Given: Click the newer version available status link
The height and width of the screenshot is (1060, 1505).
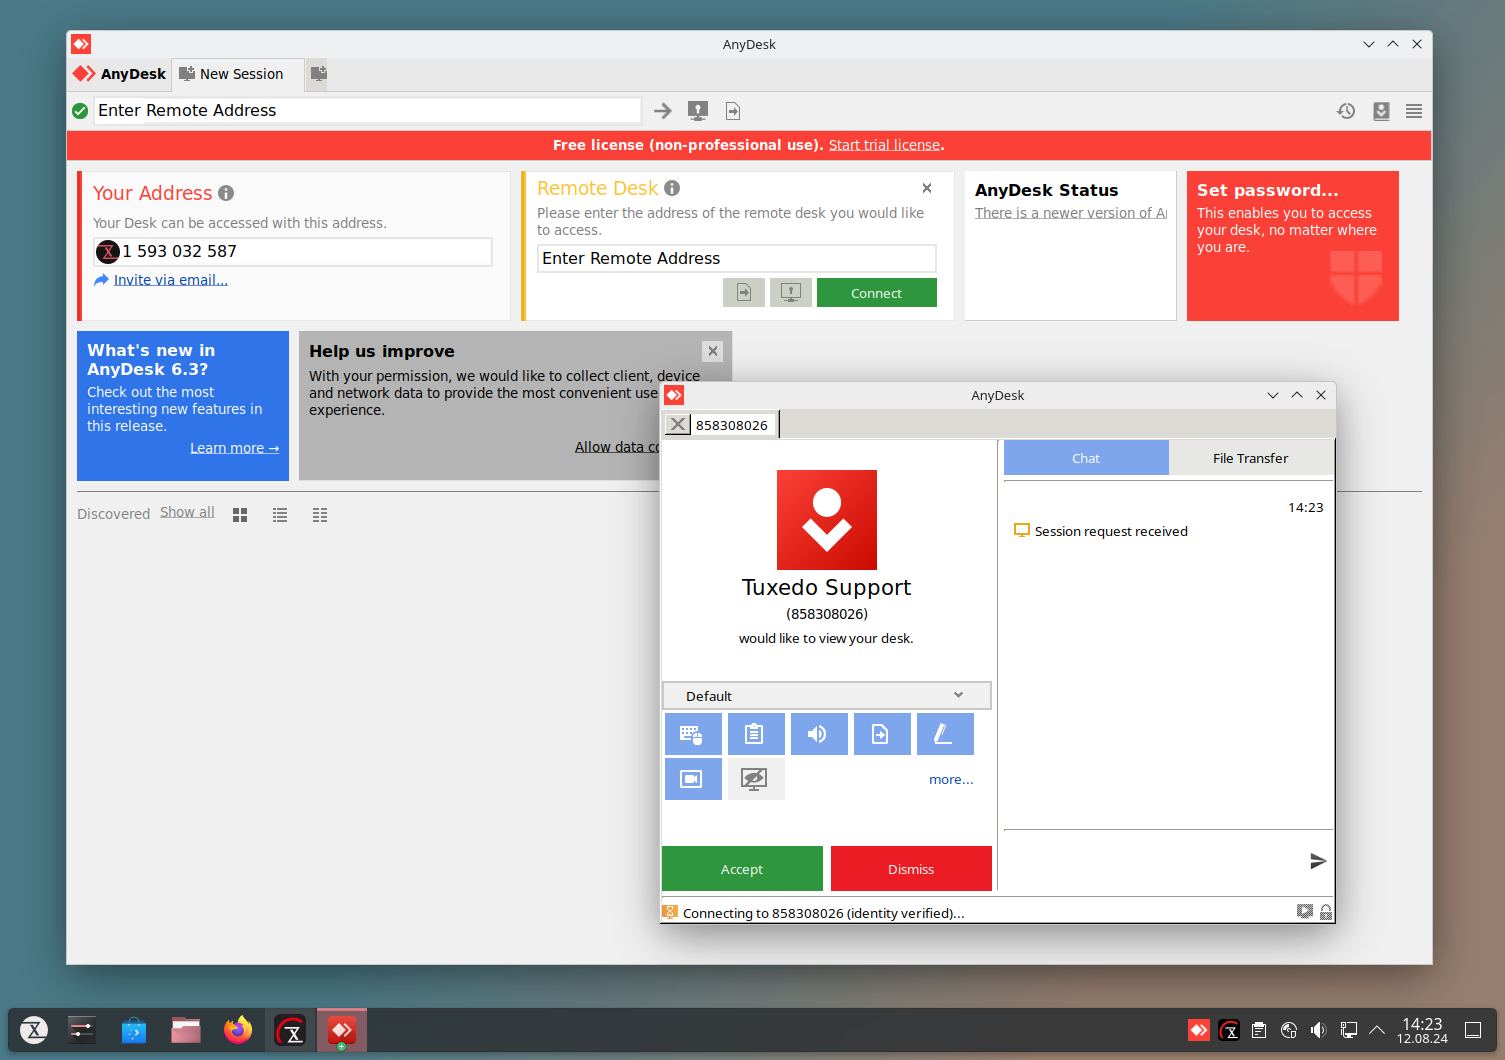Looking at the screenshot, I should [x=1071, y=213].
